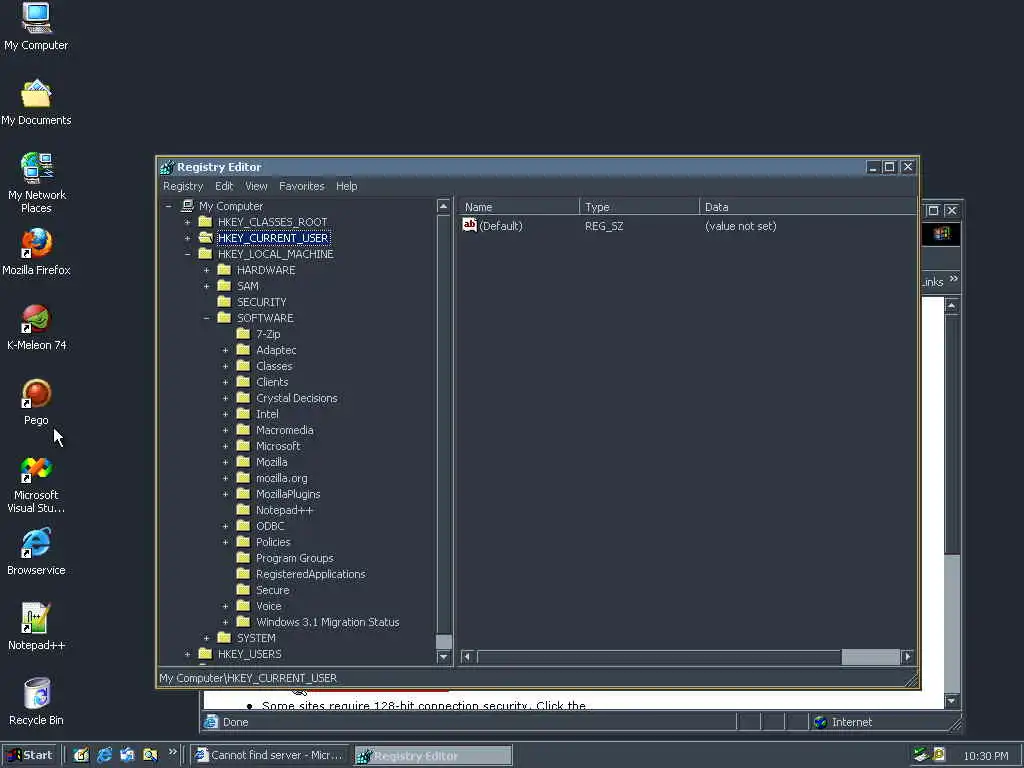Open Microsoft Visual Studio desktop shortcut

(36, 485)
